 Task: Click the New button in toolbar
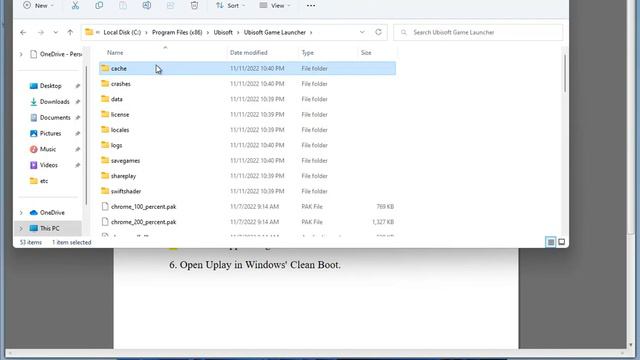[38, 5]
